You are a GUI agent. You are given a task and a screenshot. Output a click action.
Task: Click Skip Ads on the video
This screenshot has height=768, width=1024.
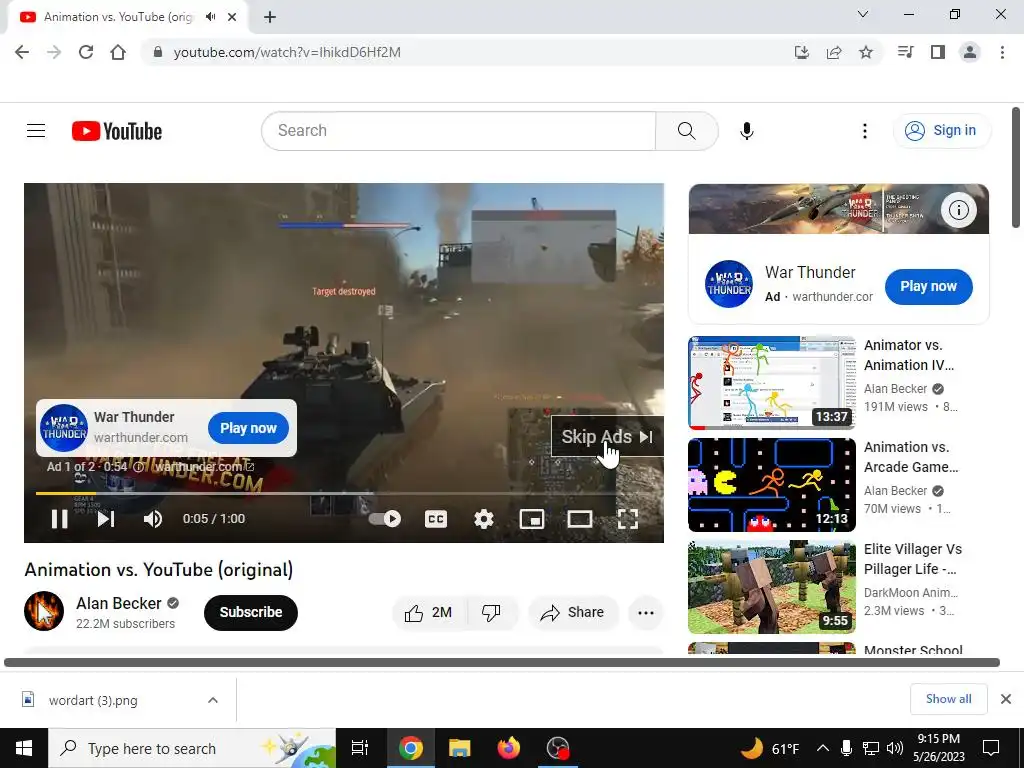[x=607, y=437]
